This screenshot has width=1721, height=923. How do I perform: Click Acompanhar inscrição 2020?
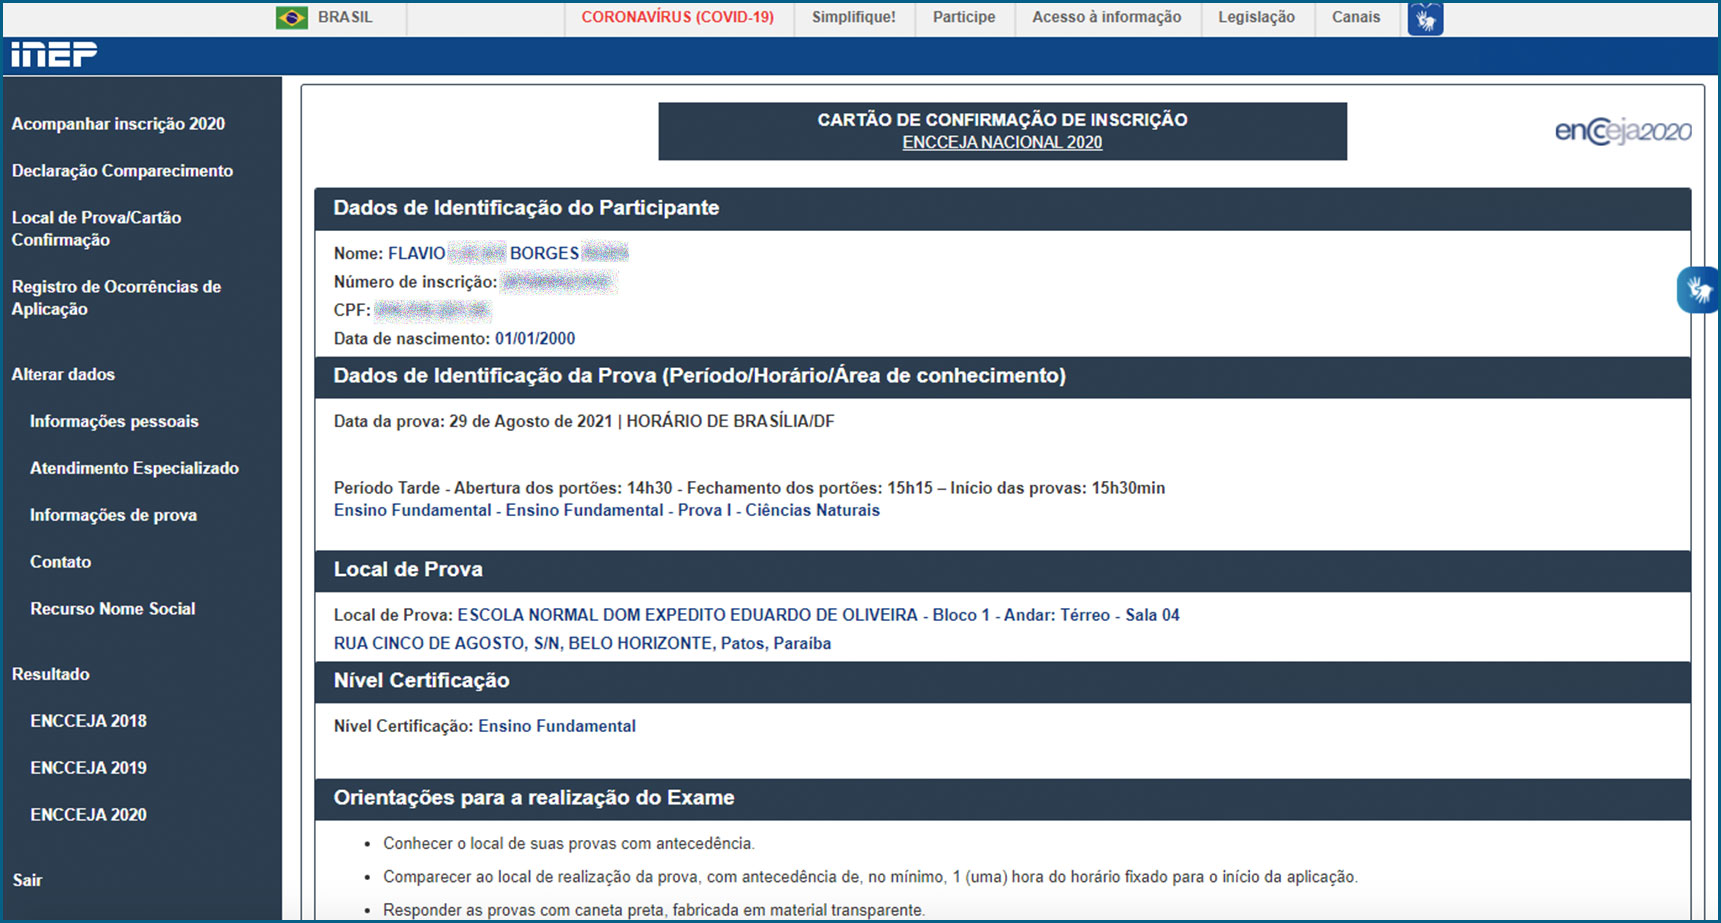(x=117, y=123)
